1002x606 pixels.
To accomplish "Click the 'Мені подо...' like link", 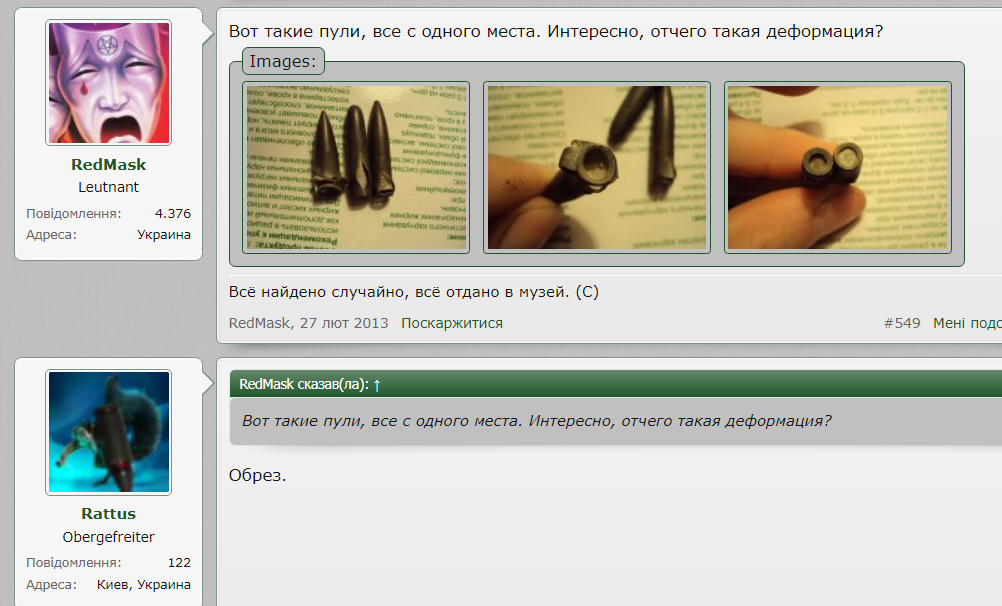I will pyautogui.click(x=967, y=323).
